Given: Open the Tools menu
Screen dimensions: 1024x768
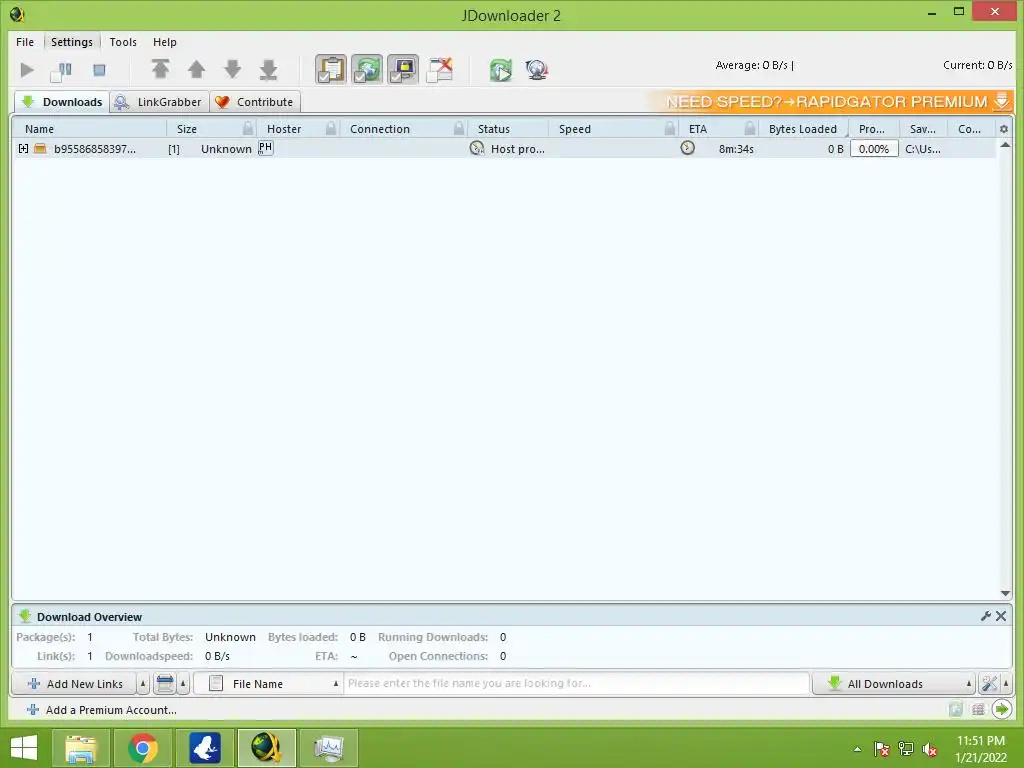Looking at the screenshot, I should pos(123,42).
